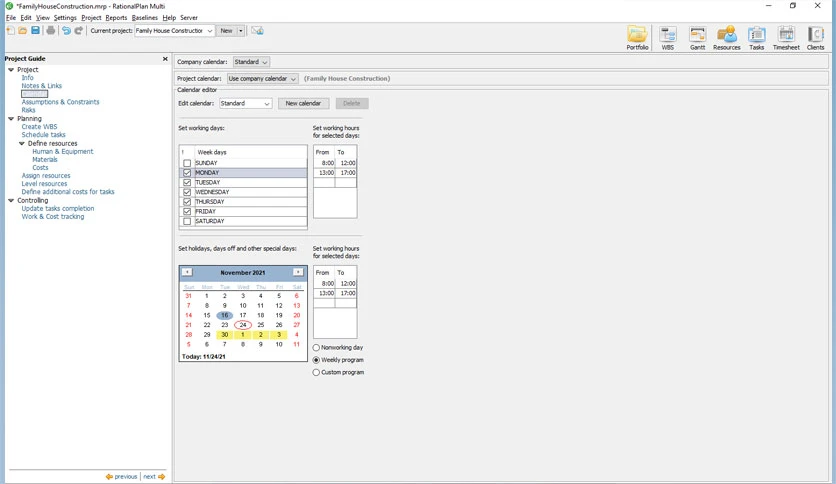
Task: Toggle WEDNESDAY working day checkbox
Action: (187, 192)
